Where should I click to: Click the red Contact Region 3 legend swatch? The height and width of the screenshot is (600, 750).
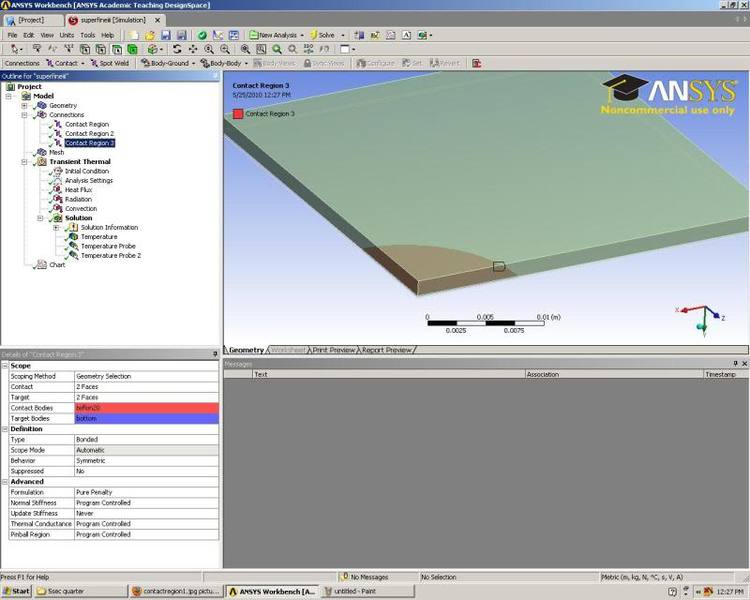tap(238, 114)
